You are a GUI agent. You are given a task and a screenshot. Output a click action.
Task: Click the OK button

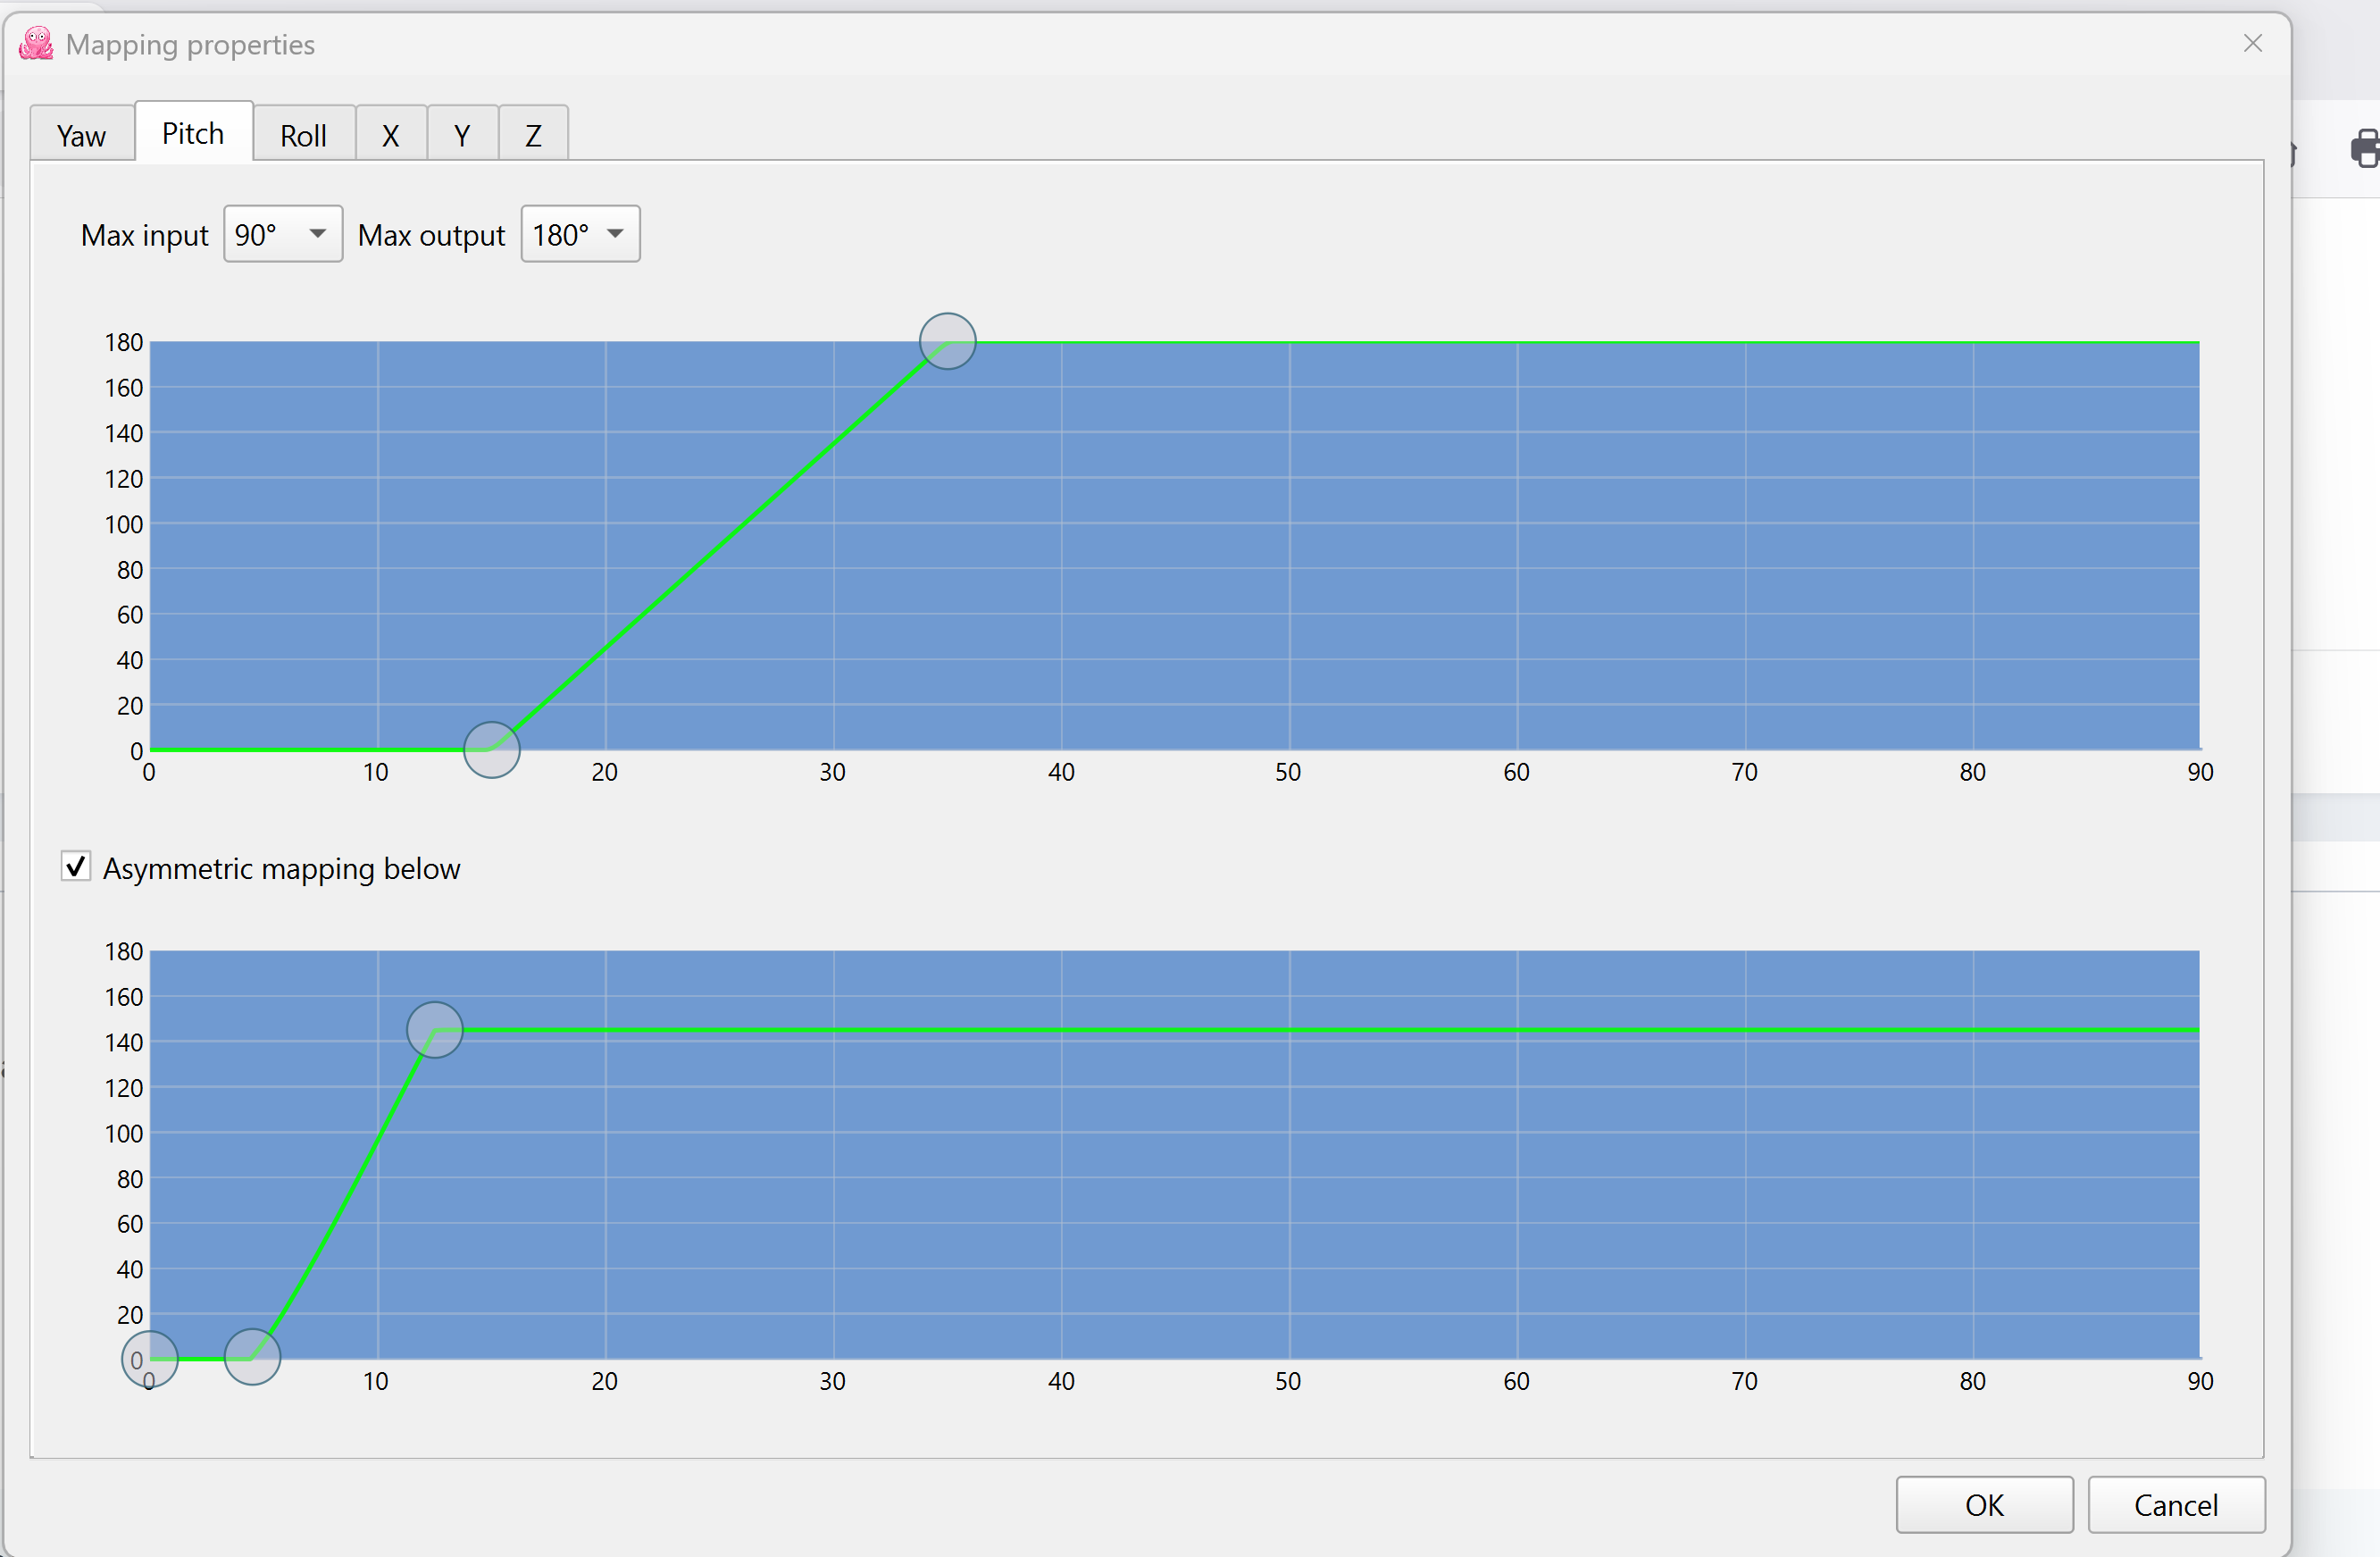point(1984,1504)
